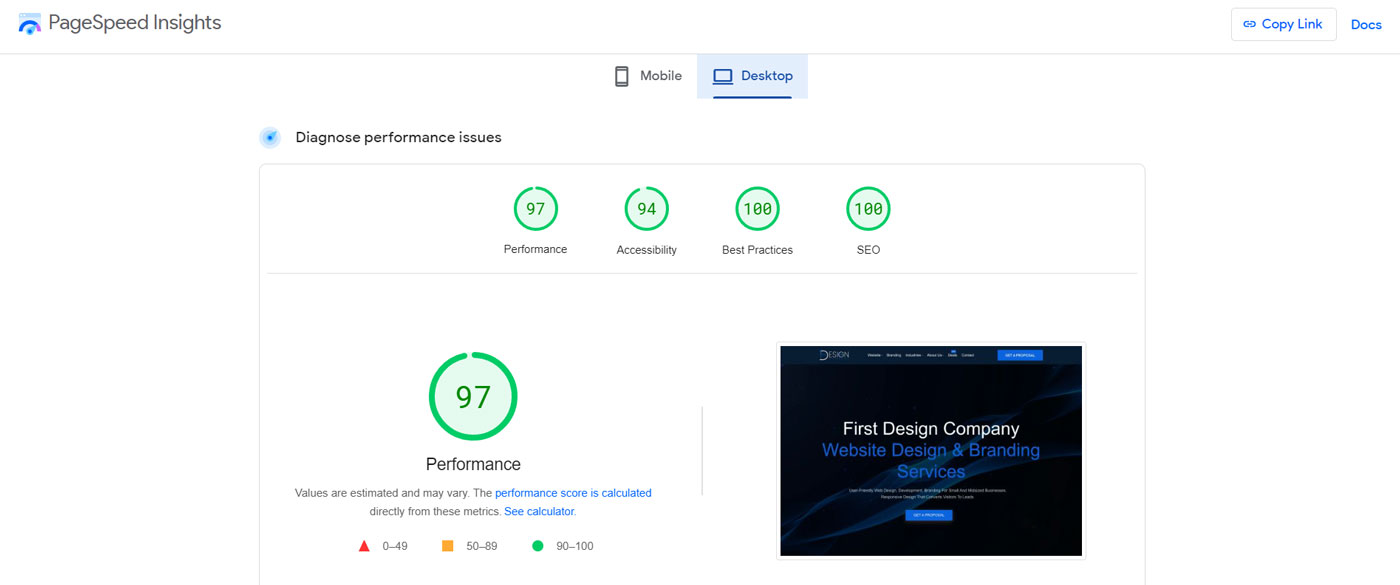Open the Docs link
Viewport: 1400px width, 585px height.
pyautogui.click(x=1366, y=25)
